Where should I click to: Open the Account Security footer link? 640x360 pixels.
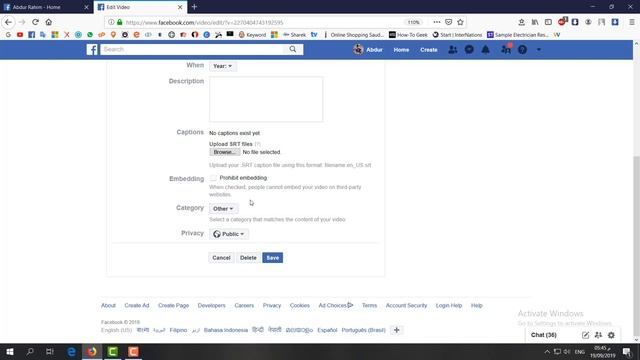coord(407,305)
